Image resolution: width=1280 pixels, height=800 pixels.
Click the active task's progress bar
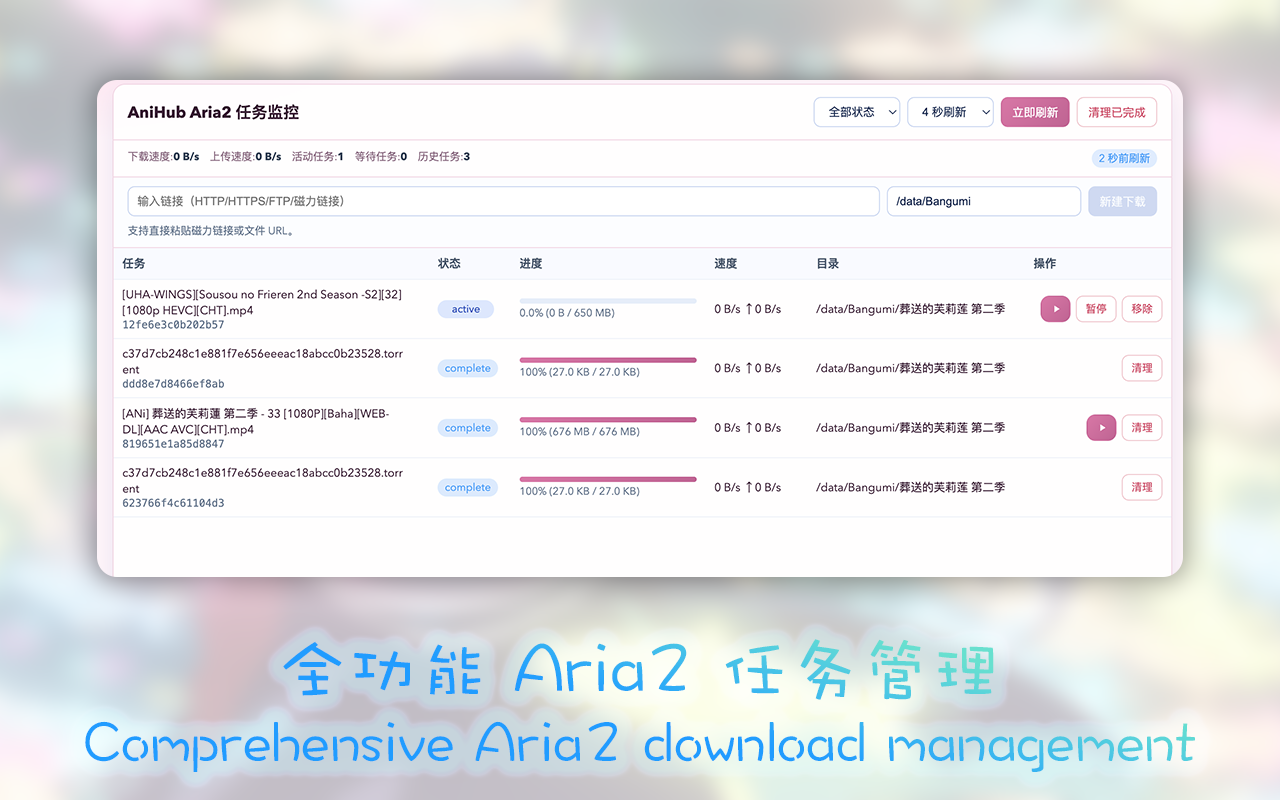click(608, 301)
